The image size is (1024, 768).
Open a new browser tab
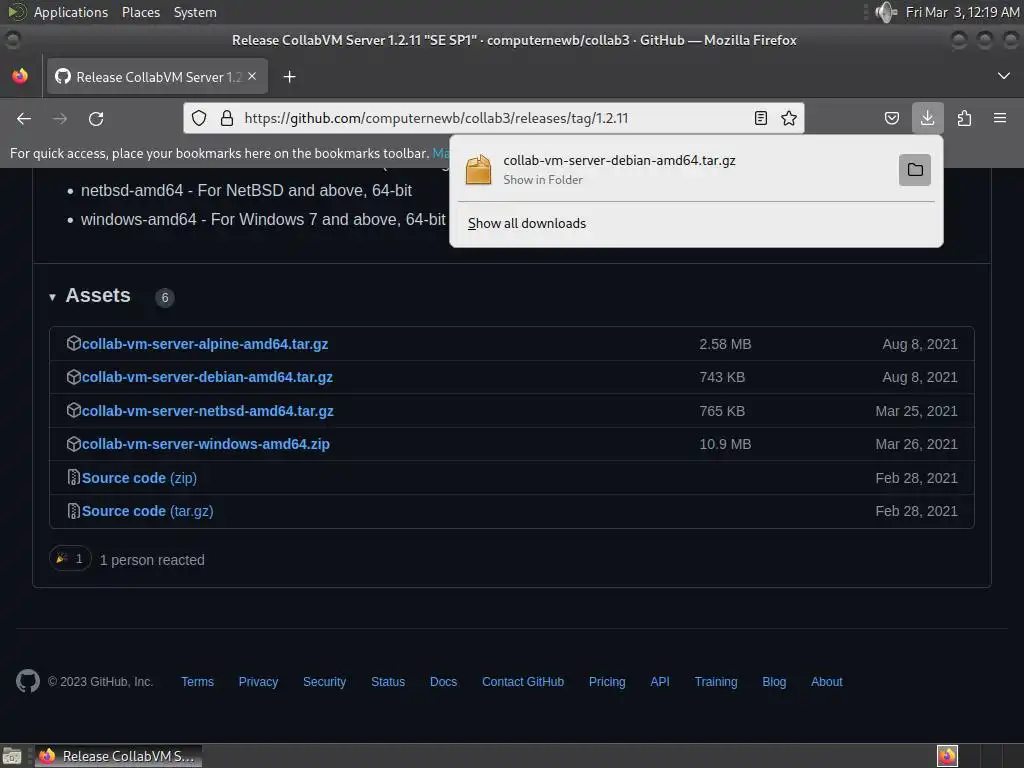tap(289, 77)
